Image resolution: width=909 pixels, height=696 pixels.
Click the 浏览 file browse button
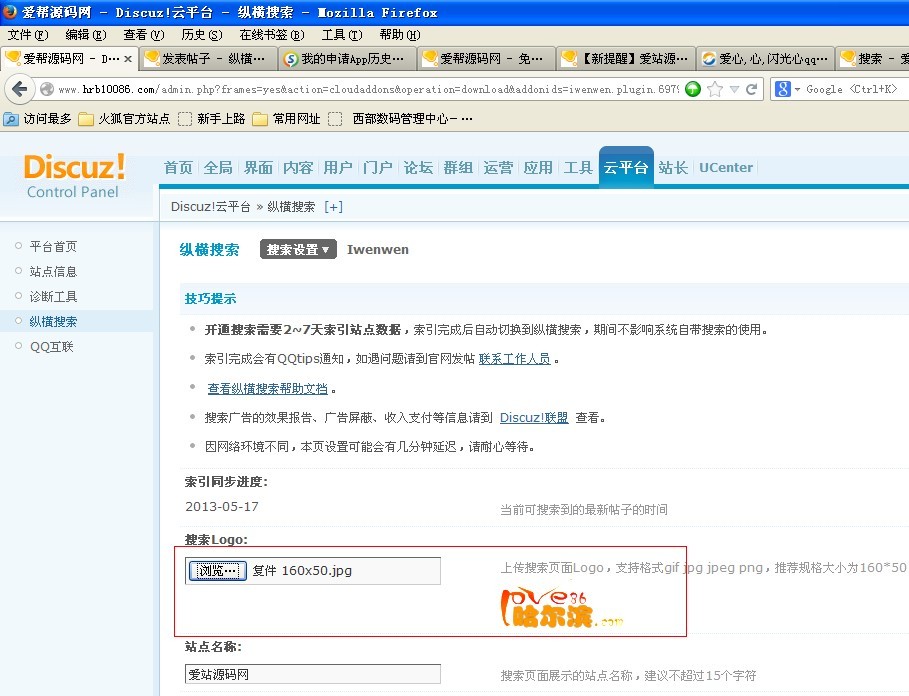point(218,571)
